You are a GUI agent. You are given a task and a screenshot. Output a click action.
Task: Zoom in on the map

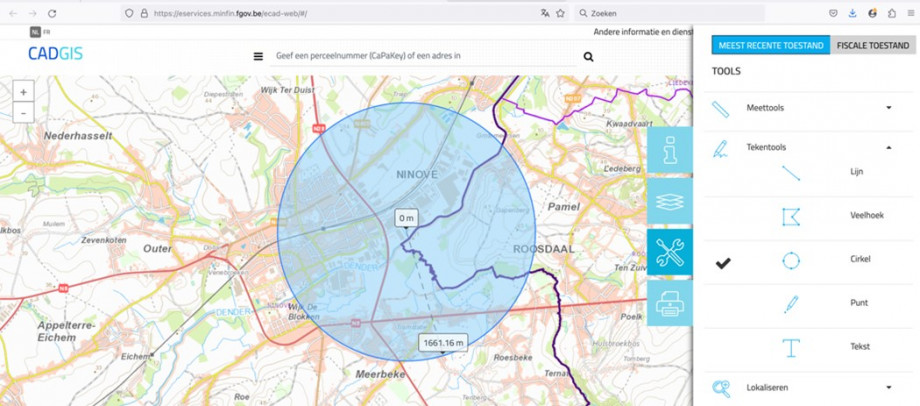click(x=24, y=92)
